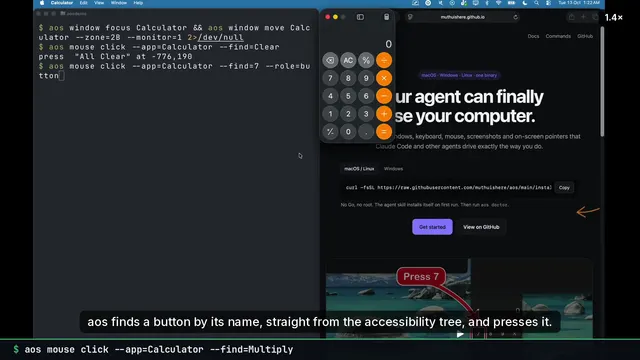Click the Press 7 video thumbnail label
This screenshot has height=360, width=640.
pos(421,276)
